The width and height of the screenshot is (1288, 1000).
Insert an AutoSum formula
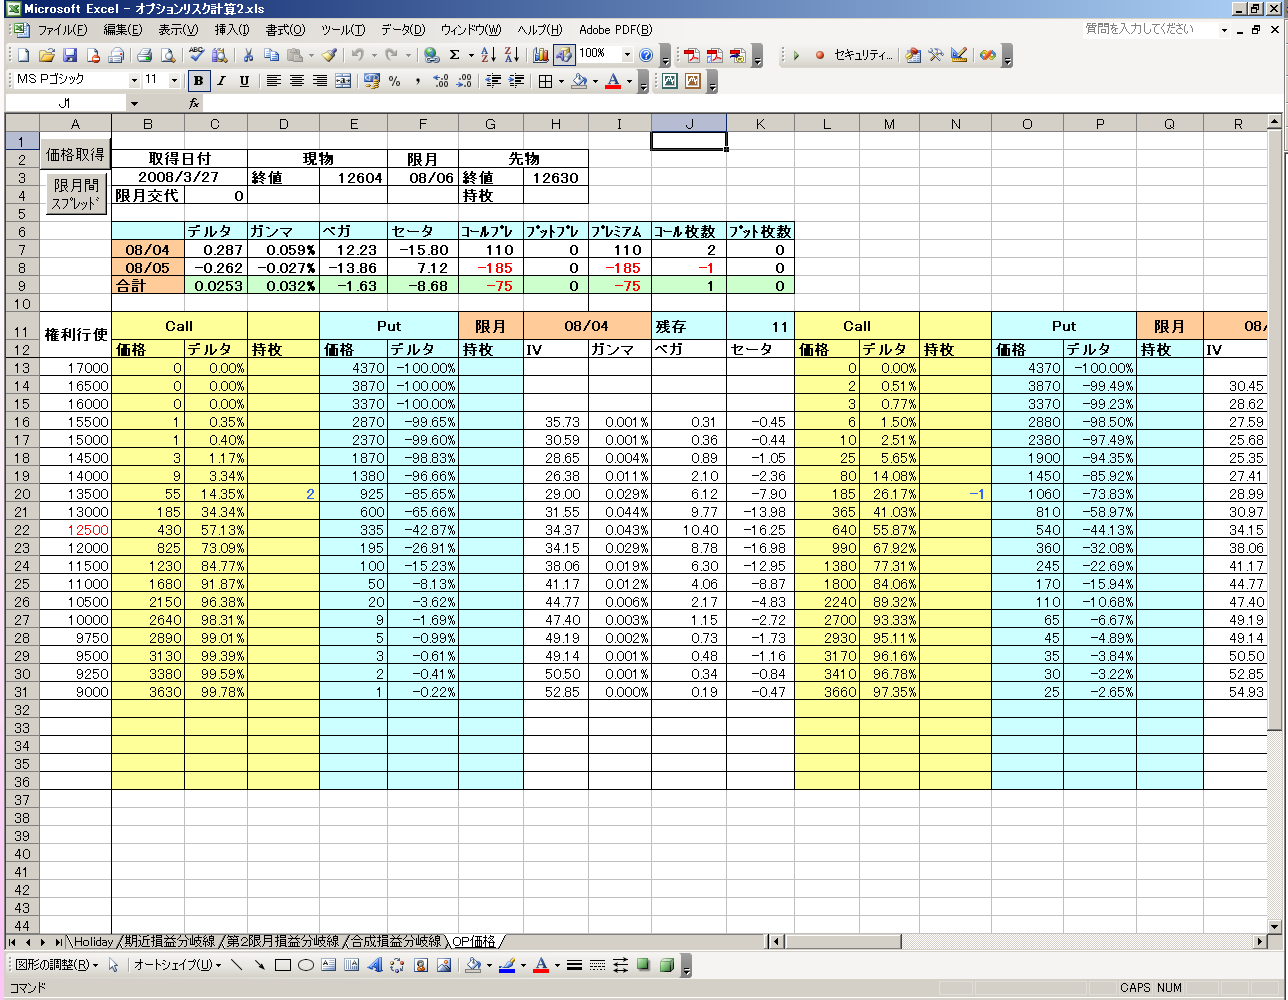tap(455, 55)
